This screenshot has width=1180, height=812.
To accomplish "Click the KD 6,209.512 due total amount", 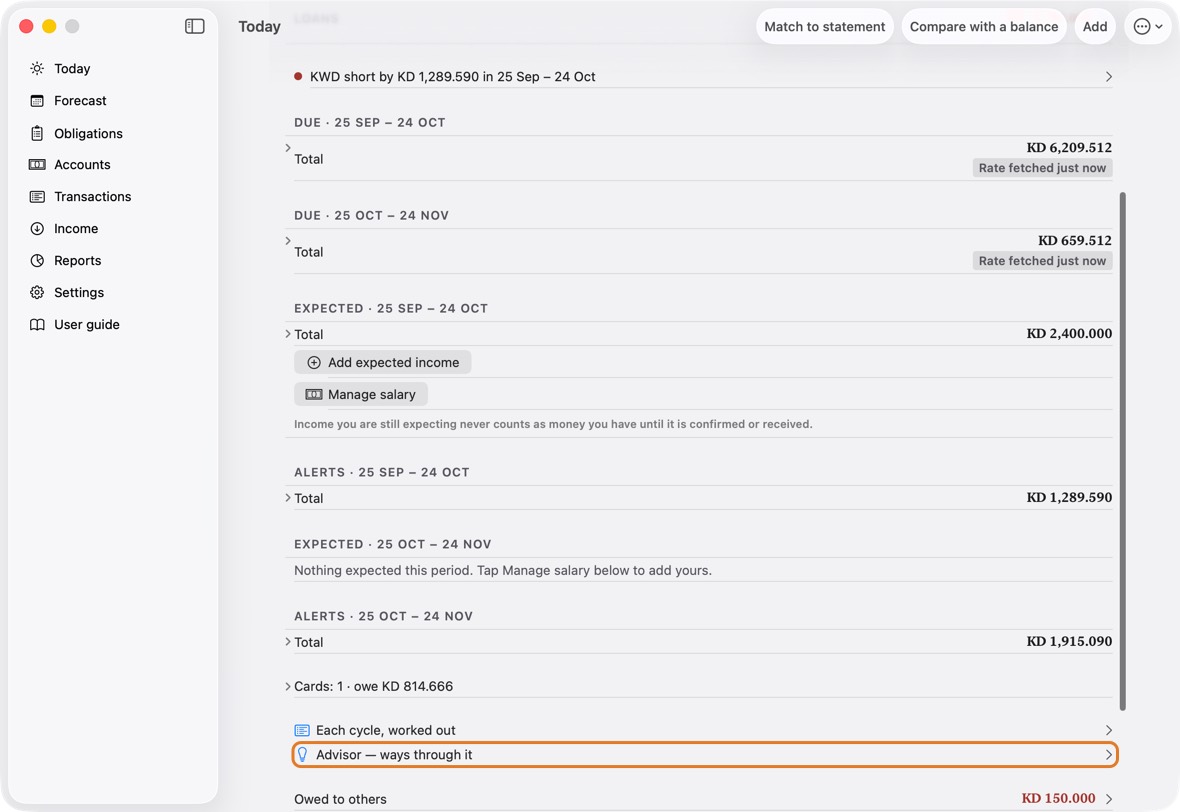I will point(1069,147).
